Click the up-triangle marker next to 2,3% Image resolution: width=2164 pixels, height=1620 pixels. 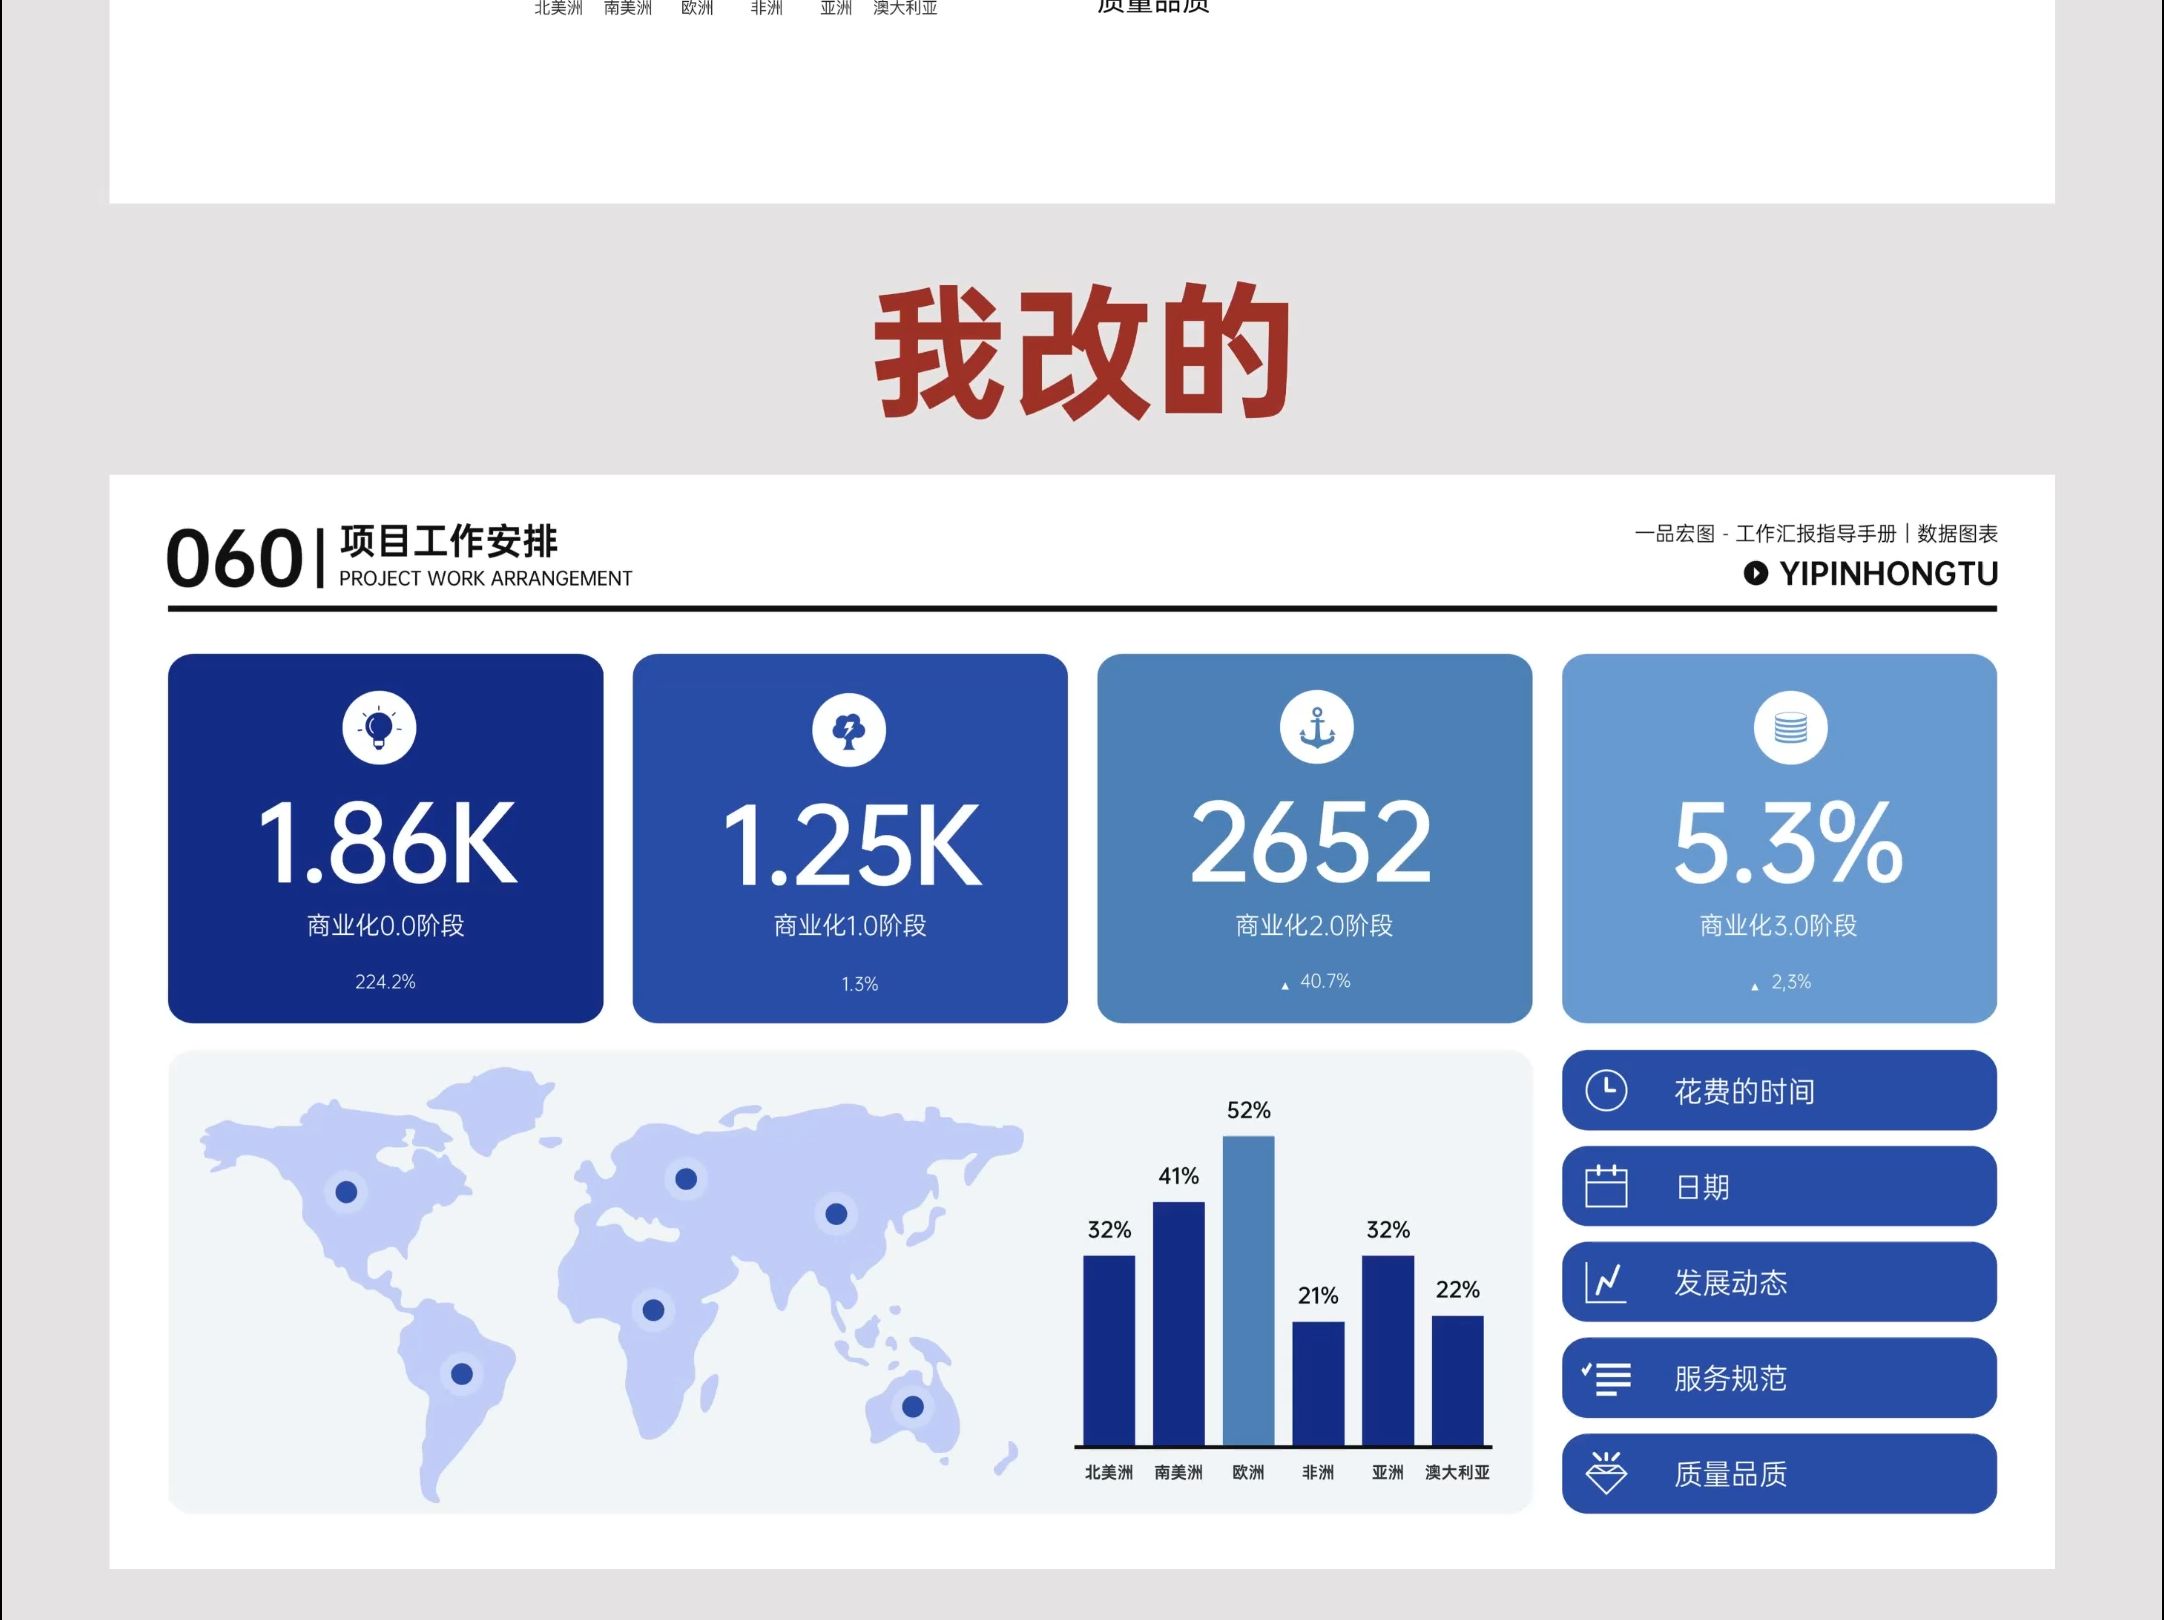pos(1754,987)
